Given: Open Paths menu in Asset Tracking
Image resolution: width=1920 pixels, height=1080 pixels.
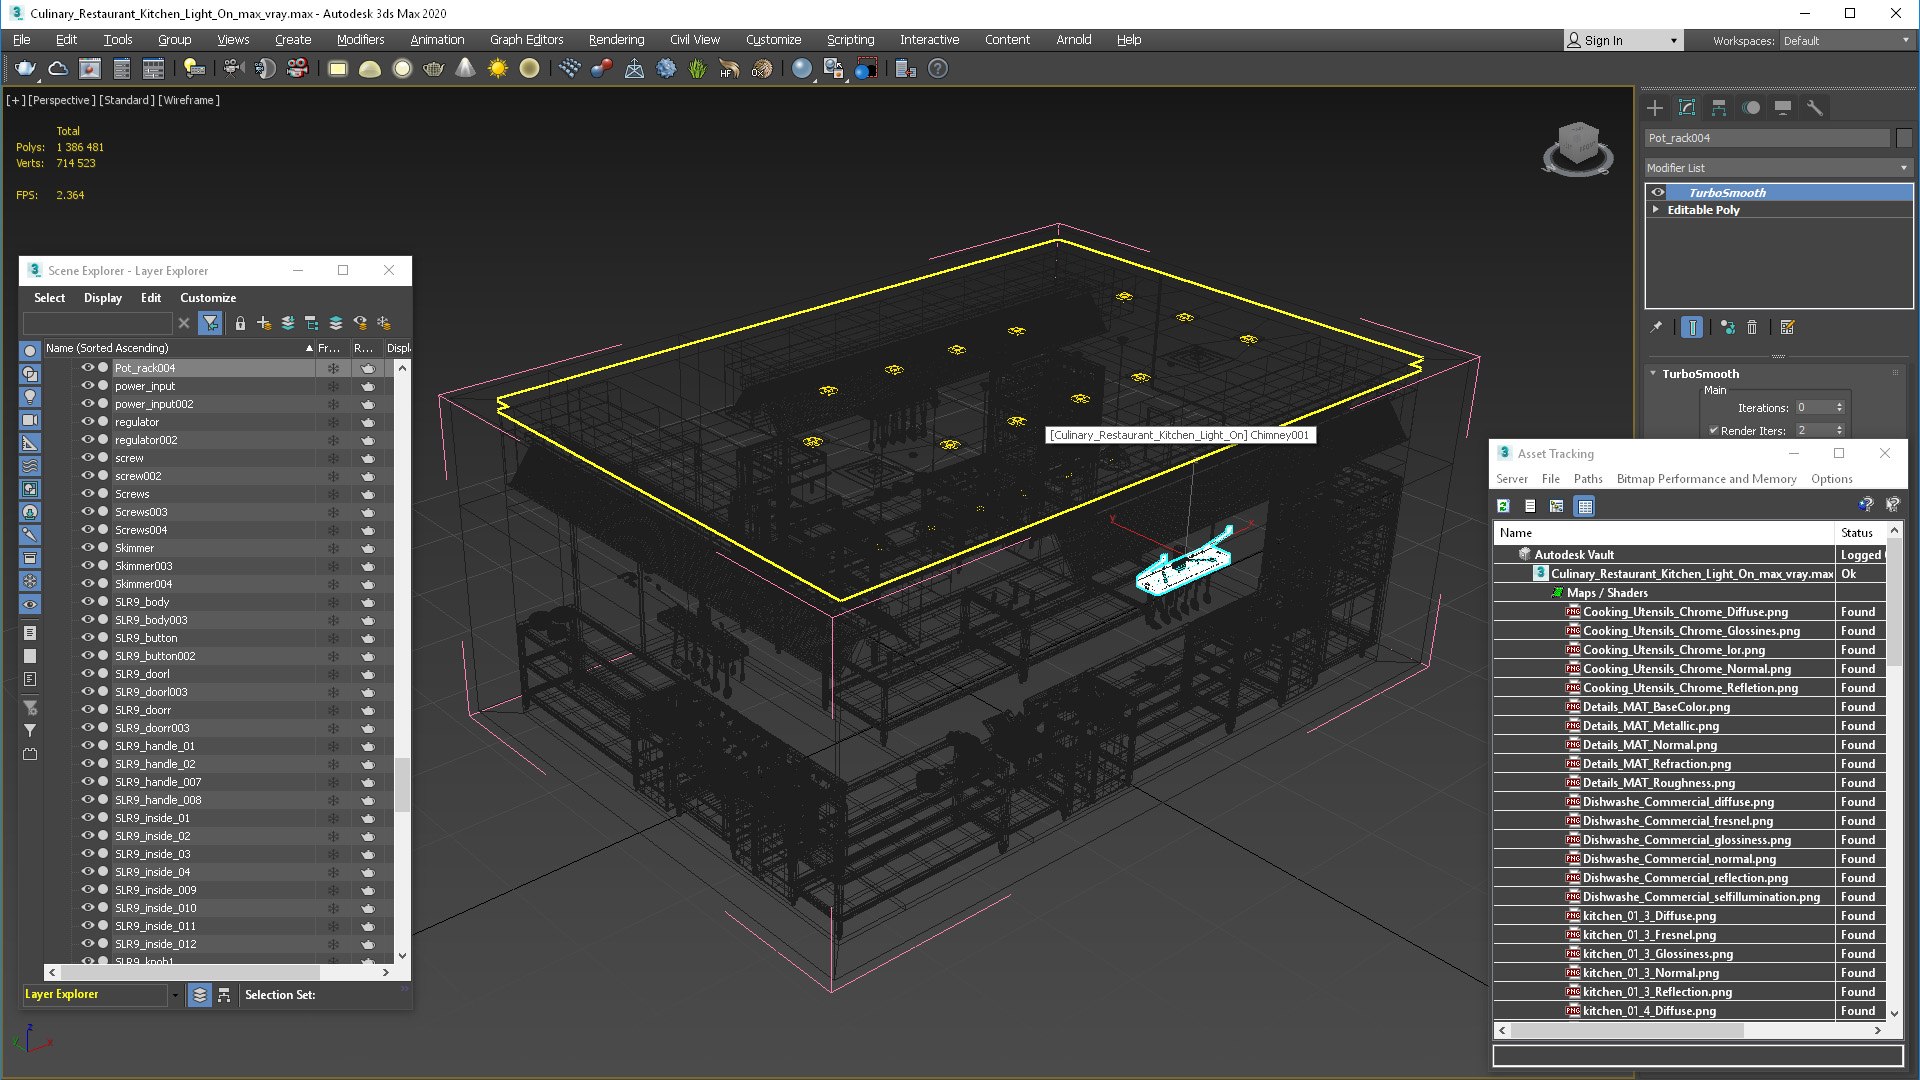Looking at the screenshot, I should pyautogui.click(x=1588, y=479).
